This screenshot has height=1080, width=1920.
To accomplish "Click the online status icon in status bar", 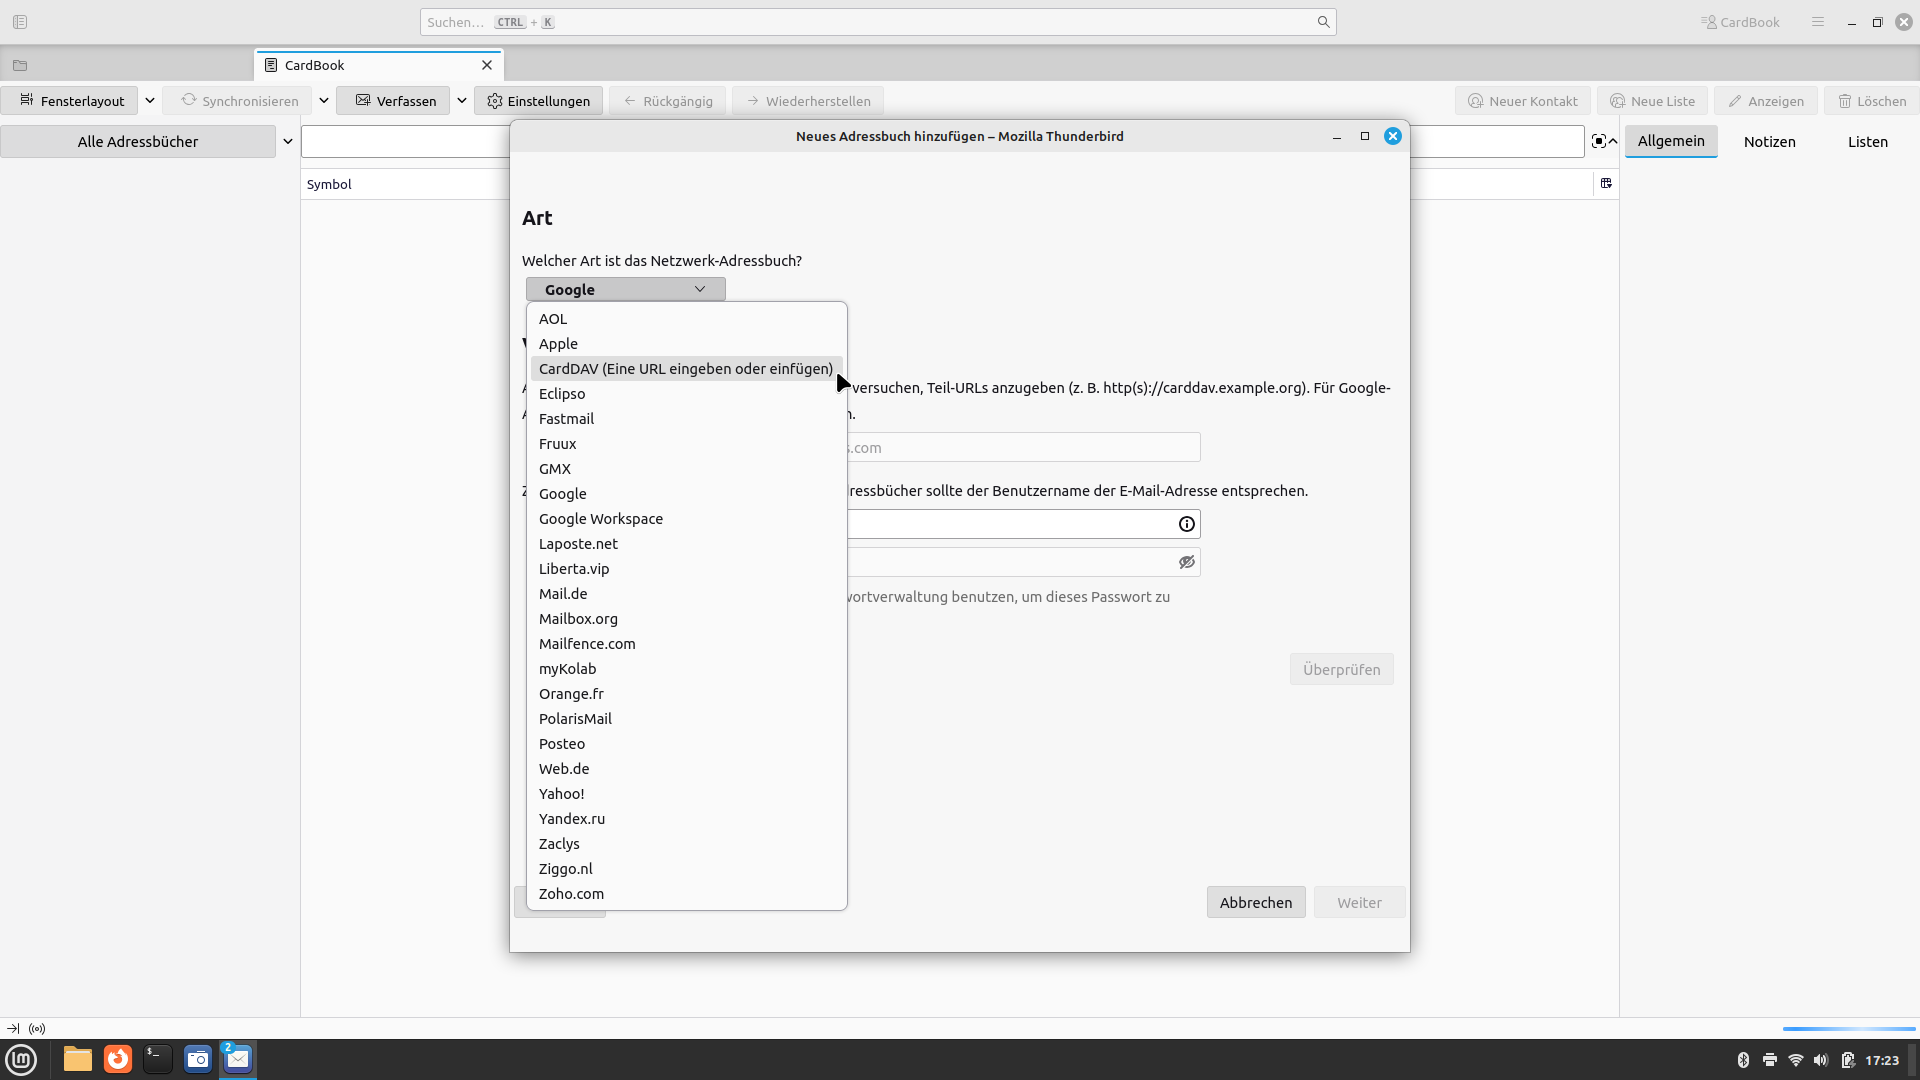I will 37,1028.
